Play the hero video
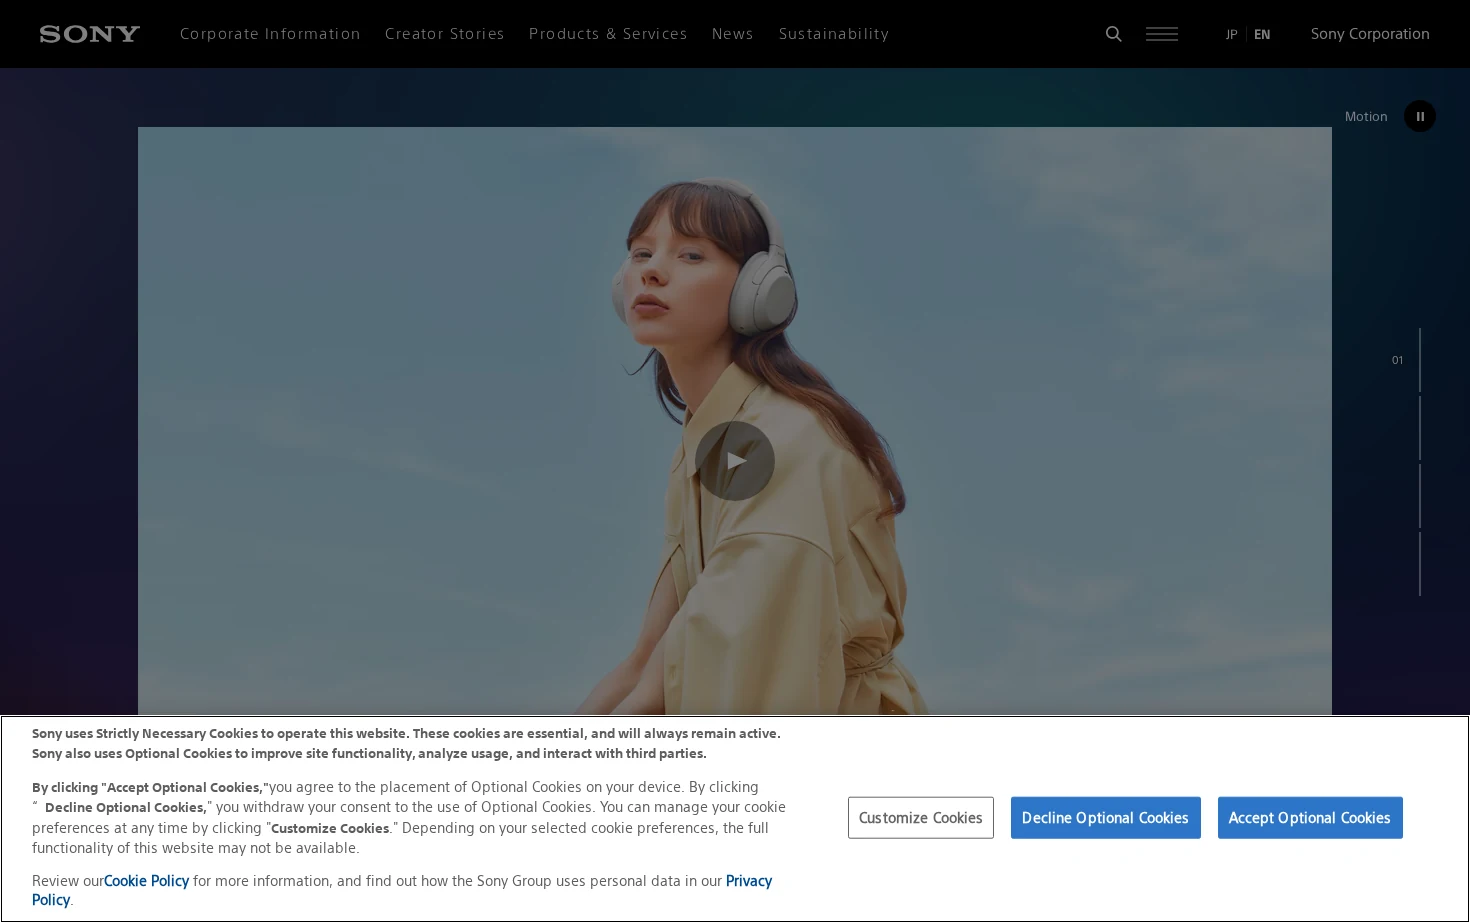Screen dimensions: 1470x923 point(735,461)
